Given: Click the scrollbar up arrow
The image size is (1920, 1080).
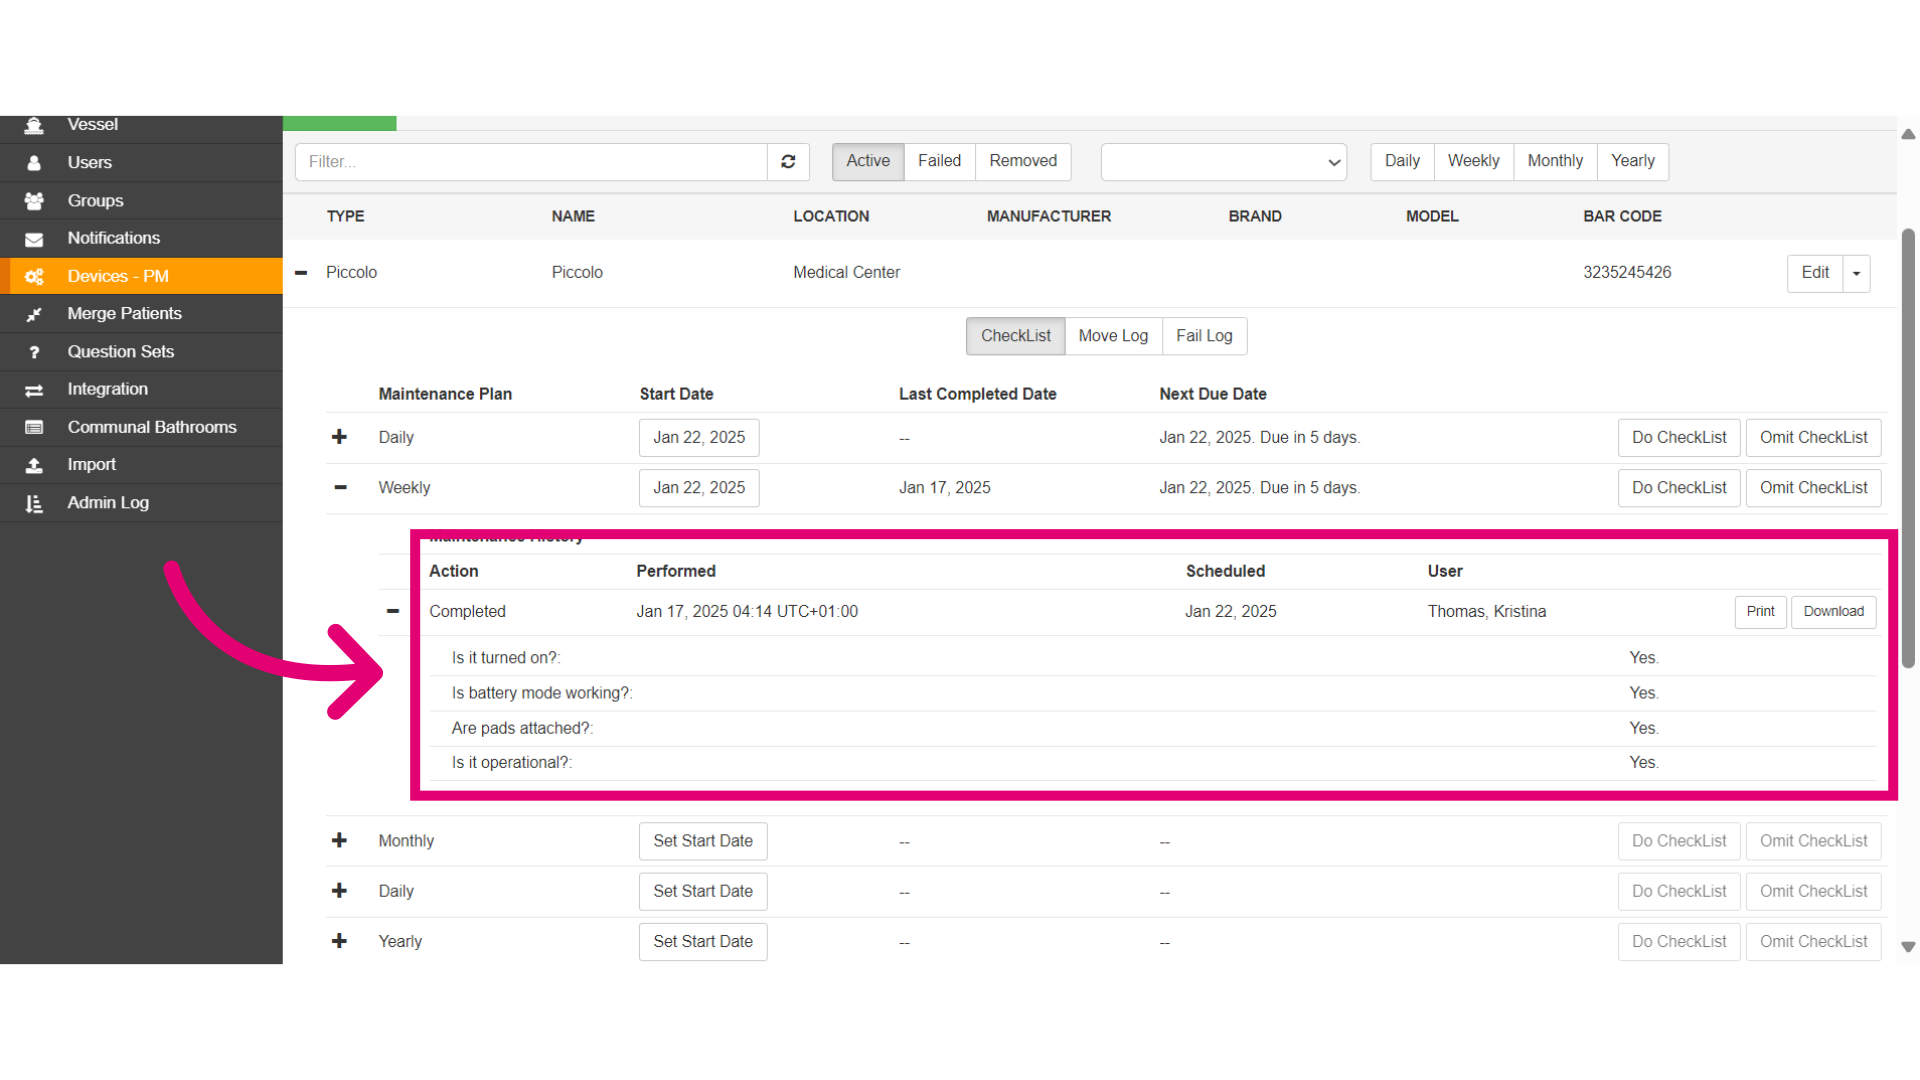Looking at the screenshot, I should click(1908, 134).
